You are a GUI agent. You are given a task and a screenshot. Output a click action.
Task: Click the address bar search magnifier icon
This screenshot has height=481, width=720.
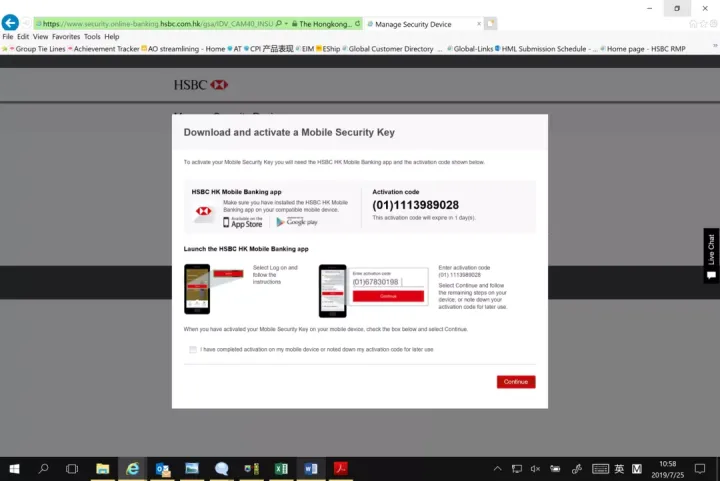(278, 23)
